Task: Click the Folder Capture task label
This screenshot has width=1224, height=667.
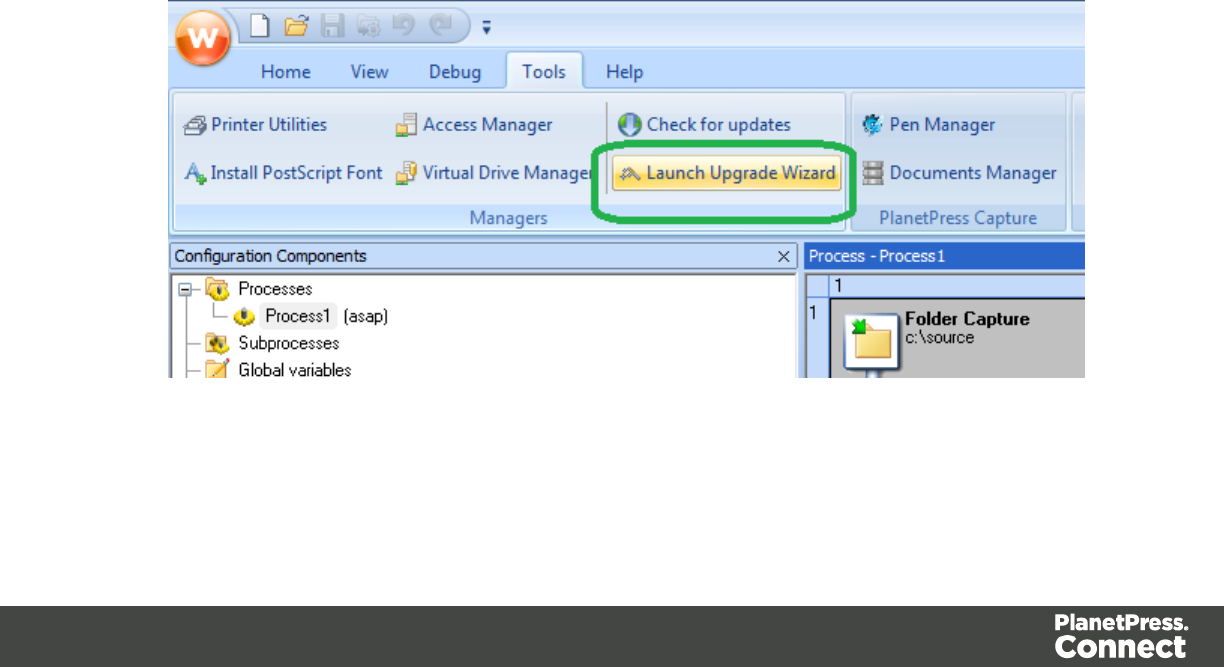Action: pos(967,319)
